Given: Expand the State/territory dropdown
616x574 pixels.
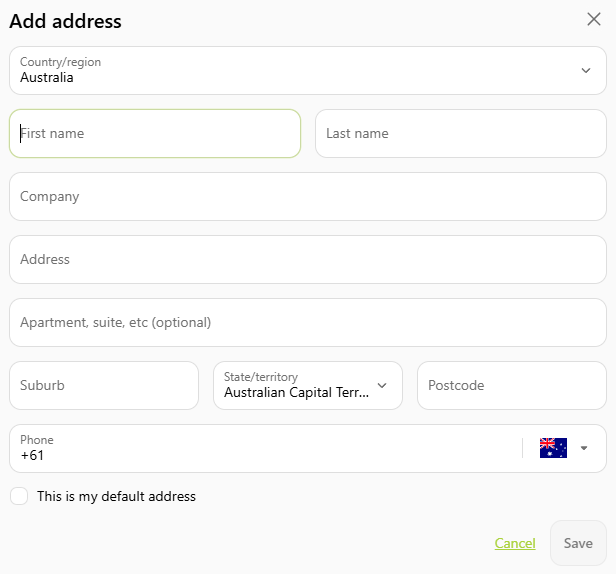Looking at the screenshot, I should pyautogui.click(x=308, y=385).
